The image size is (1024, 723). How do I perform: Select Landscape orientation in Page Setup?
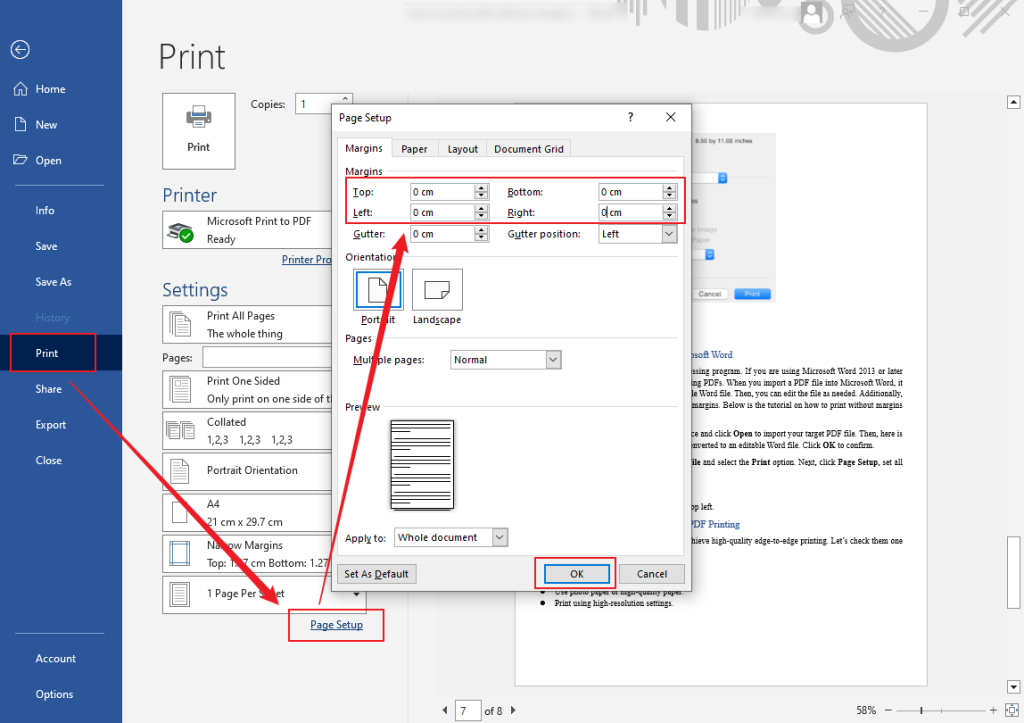click(437, 289)
